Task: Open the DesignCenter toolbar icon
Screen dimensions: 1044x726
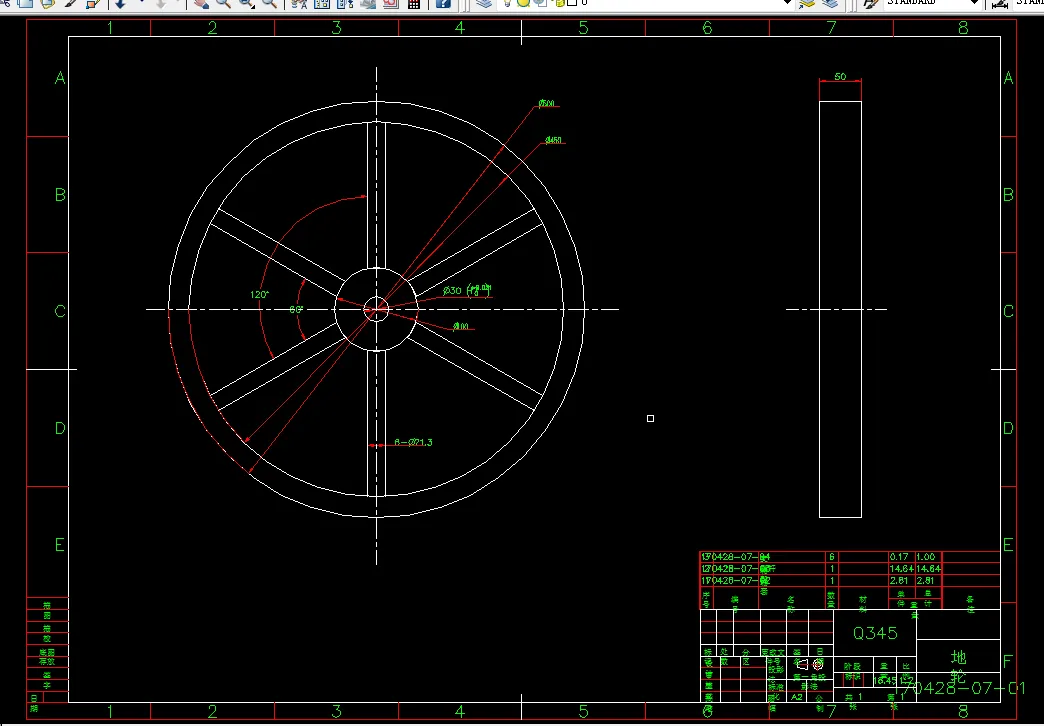Action: [322, 4]
